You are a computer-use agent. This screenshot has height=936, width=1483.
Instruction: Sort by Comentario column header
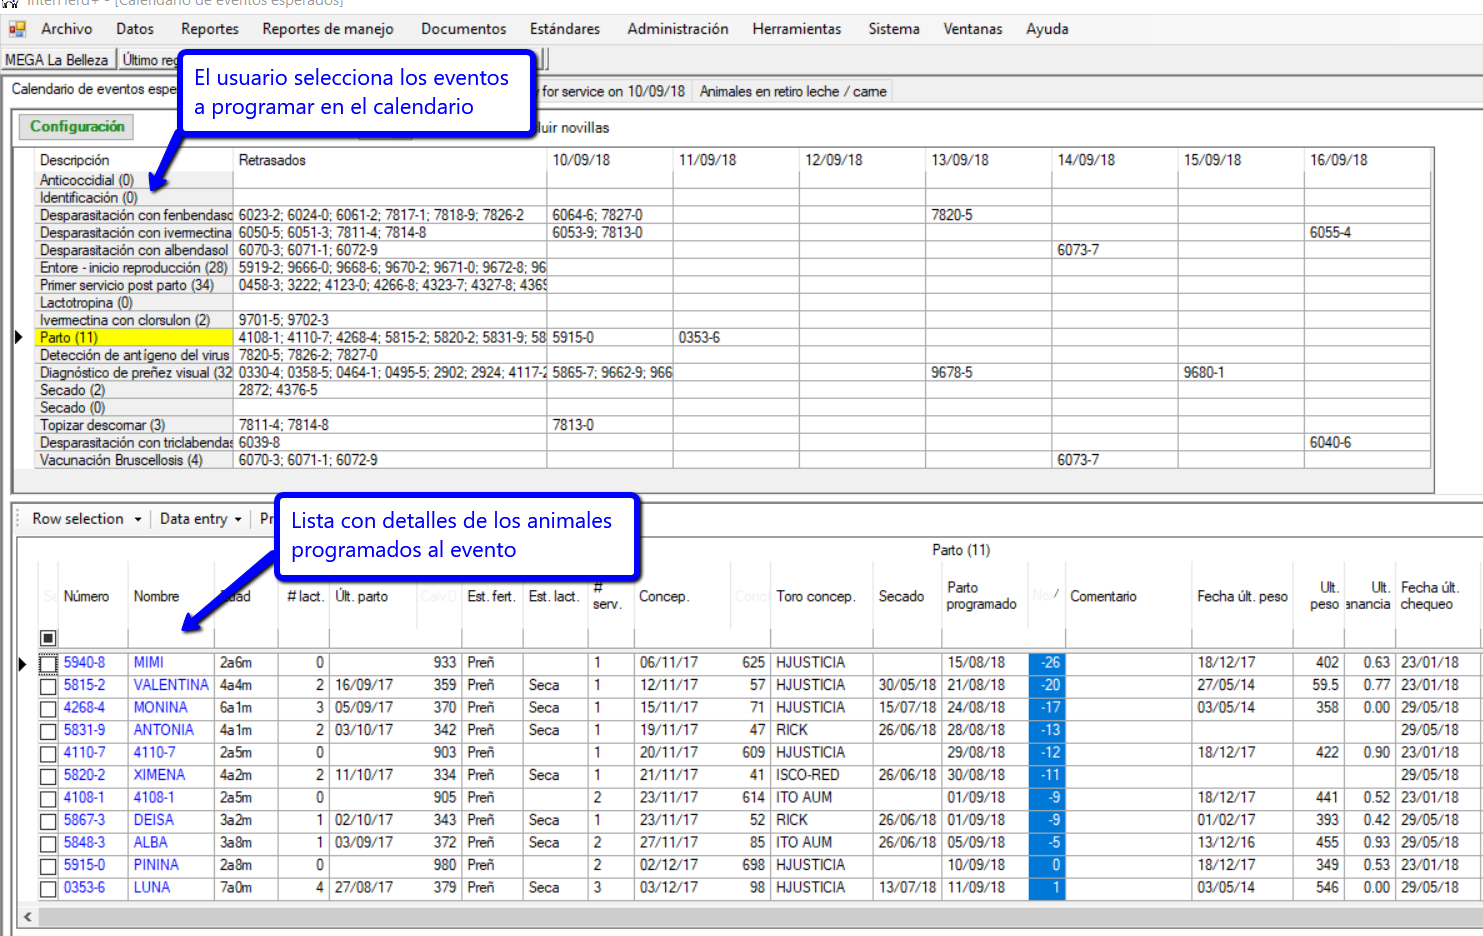1103,596
